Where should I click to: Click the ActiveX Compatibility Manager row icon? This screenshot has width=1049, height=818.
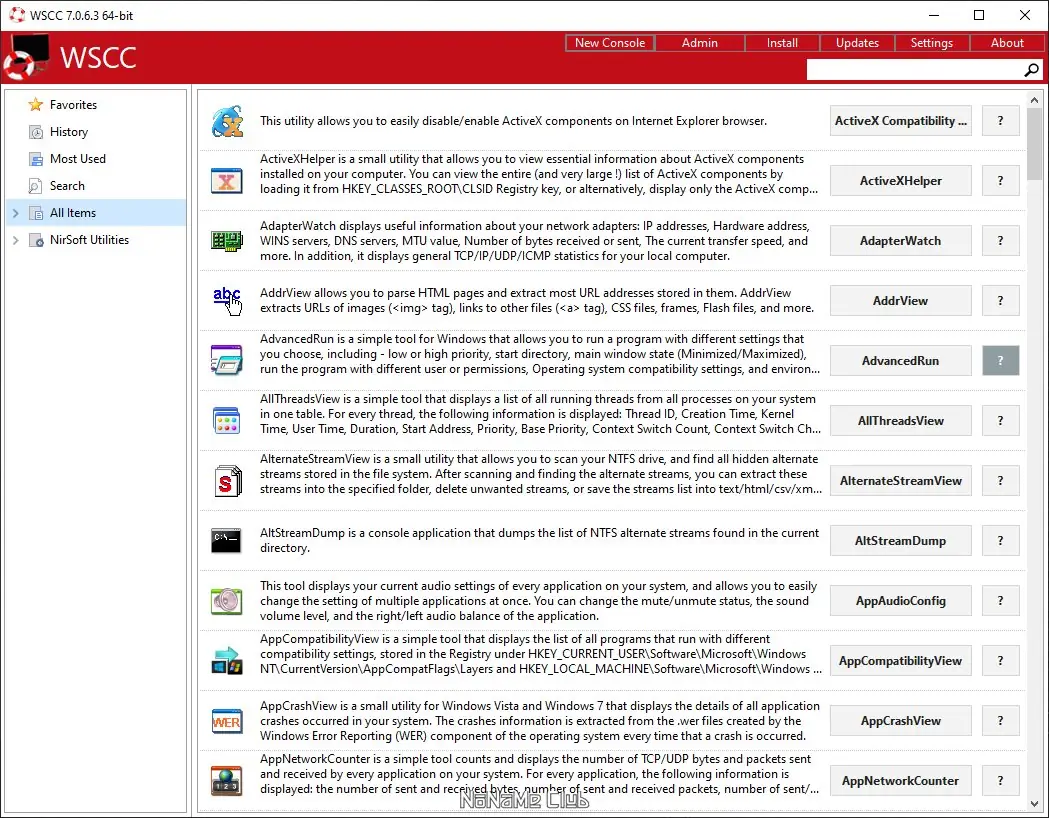click(227, 121)
